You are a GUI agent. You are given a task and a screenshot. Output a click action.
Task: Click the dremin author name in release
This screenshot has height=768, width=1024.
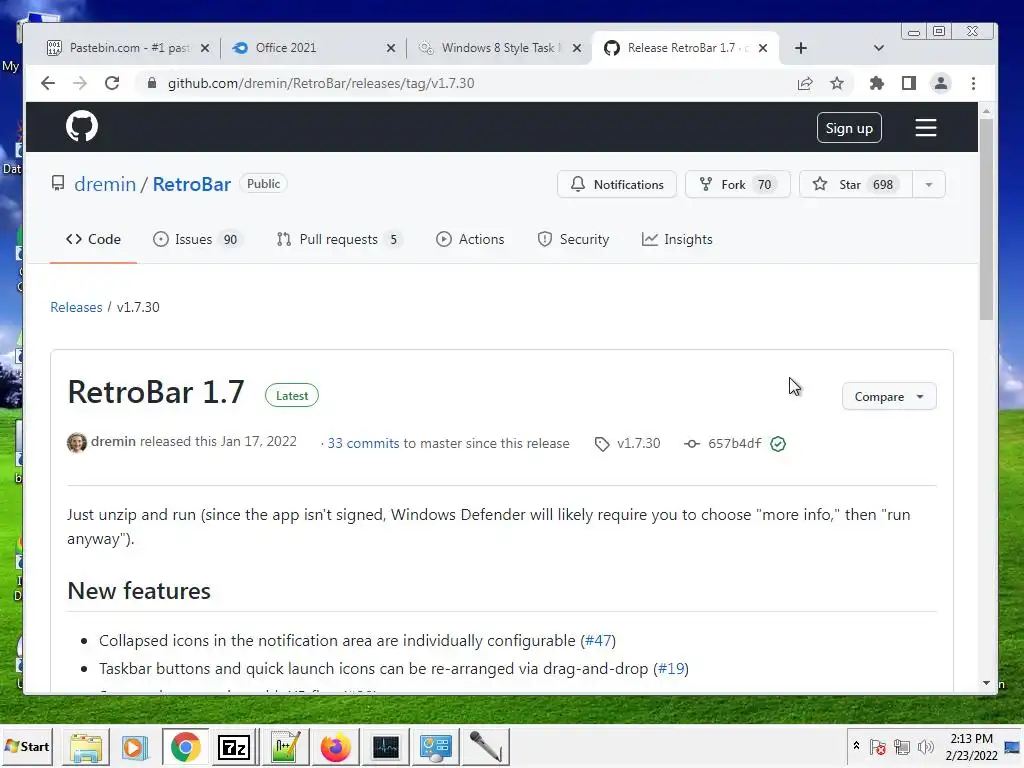click(113, 441)
